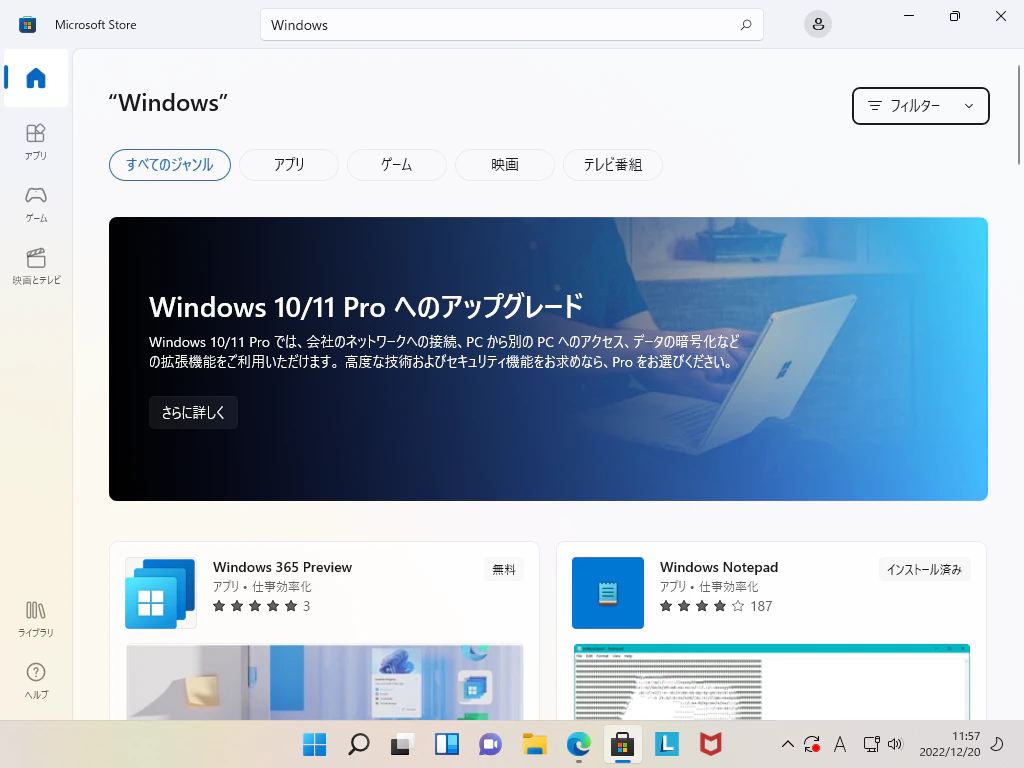1024x768 pixels.
Task: Open Widgets from the taskbar
Action: point(447,744)
